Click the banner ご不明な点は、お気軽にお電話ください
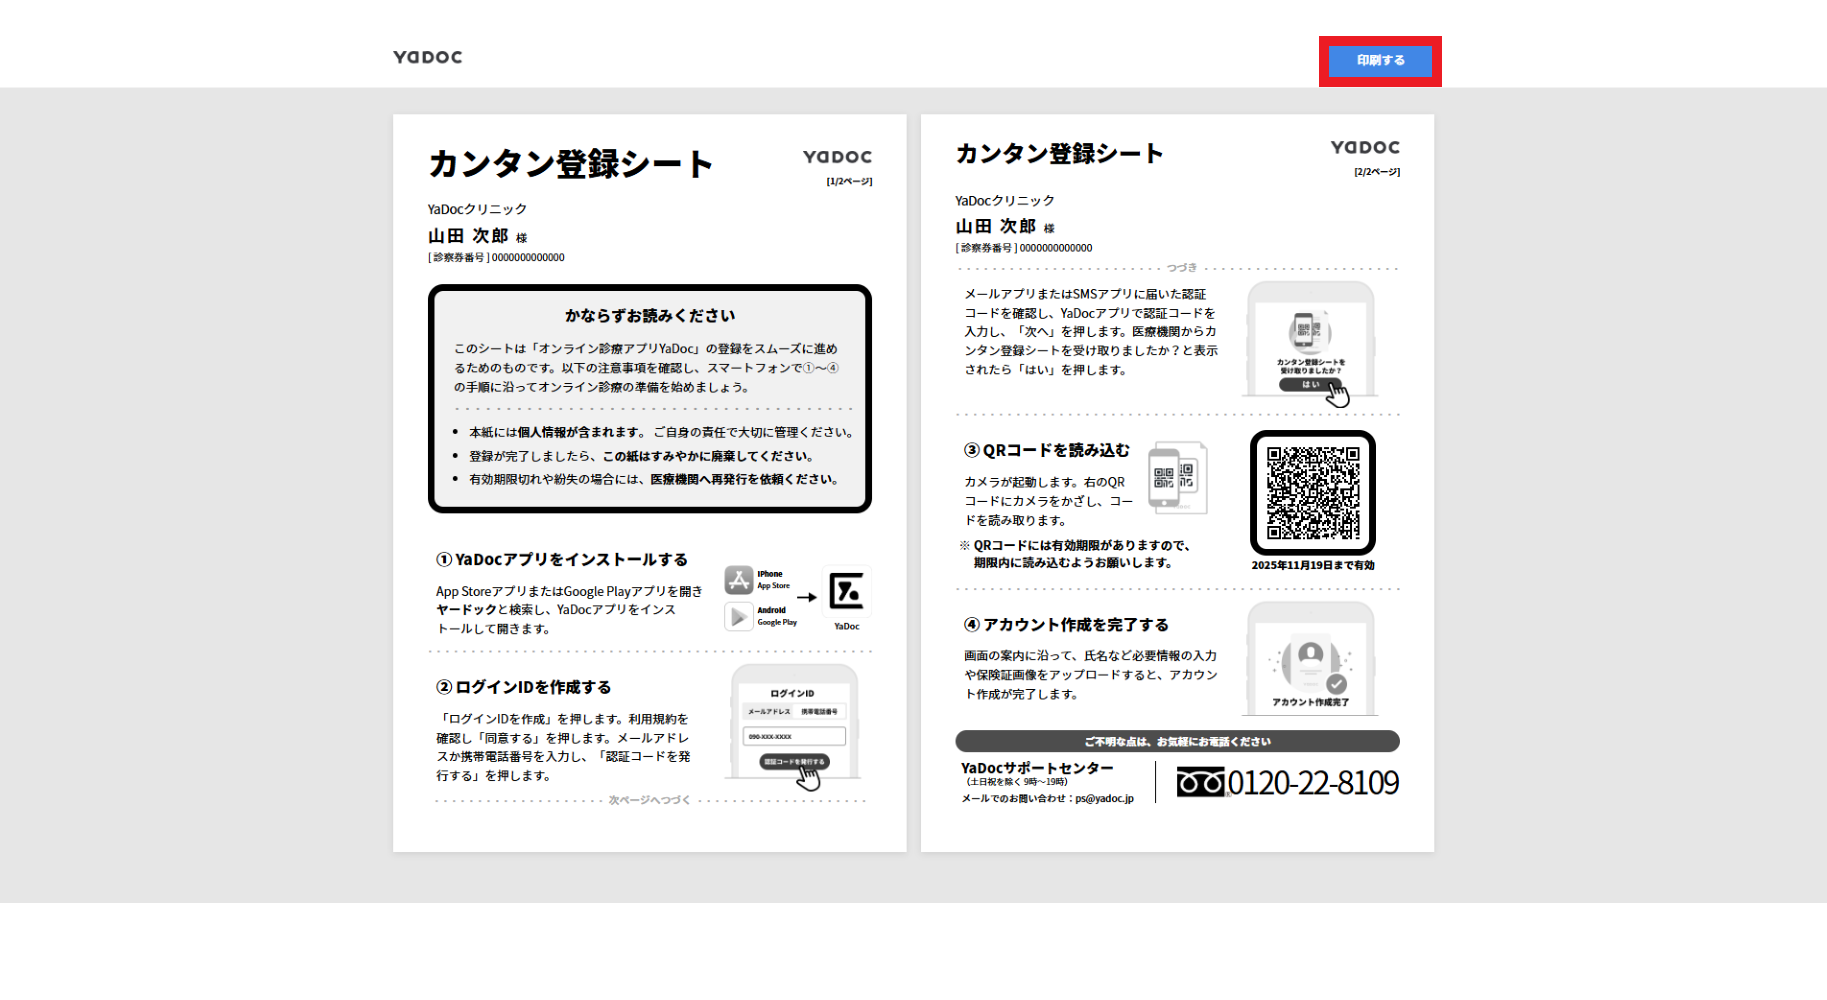The image size is (1827, 1000). pos(1177,741)
